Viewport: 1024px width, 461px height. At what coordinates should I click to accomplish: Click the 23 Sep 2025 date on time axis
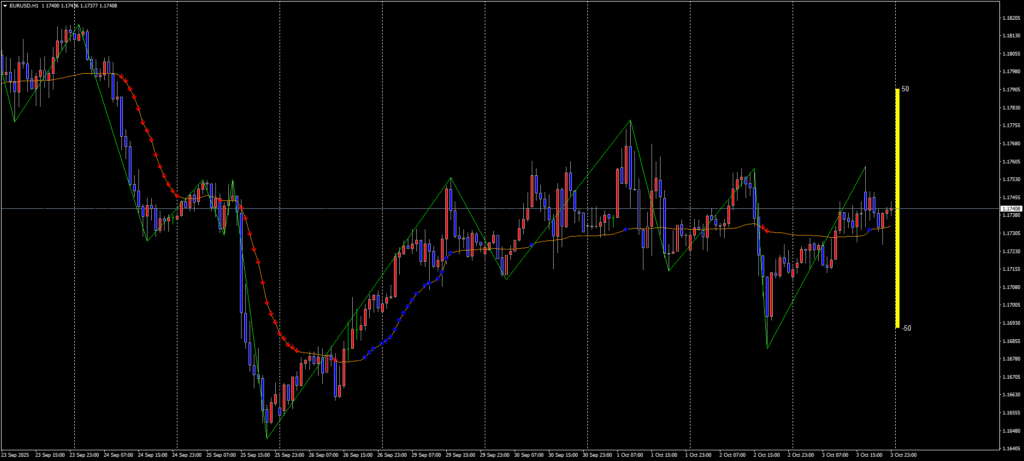point(16,456)
